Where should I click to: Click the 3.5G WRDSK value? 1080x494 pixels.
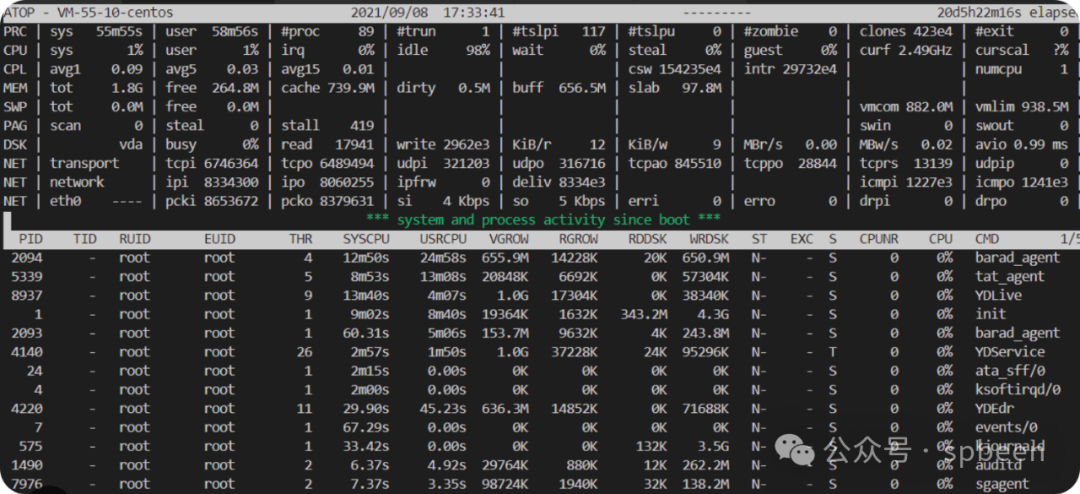[714, 446]
